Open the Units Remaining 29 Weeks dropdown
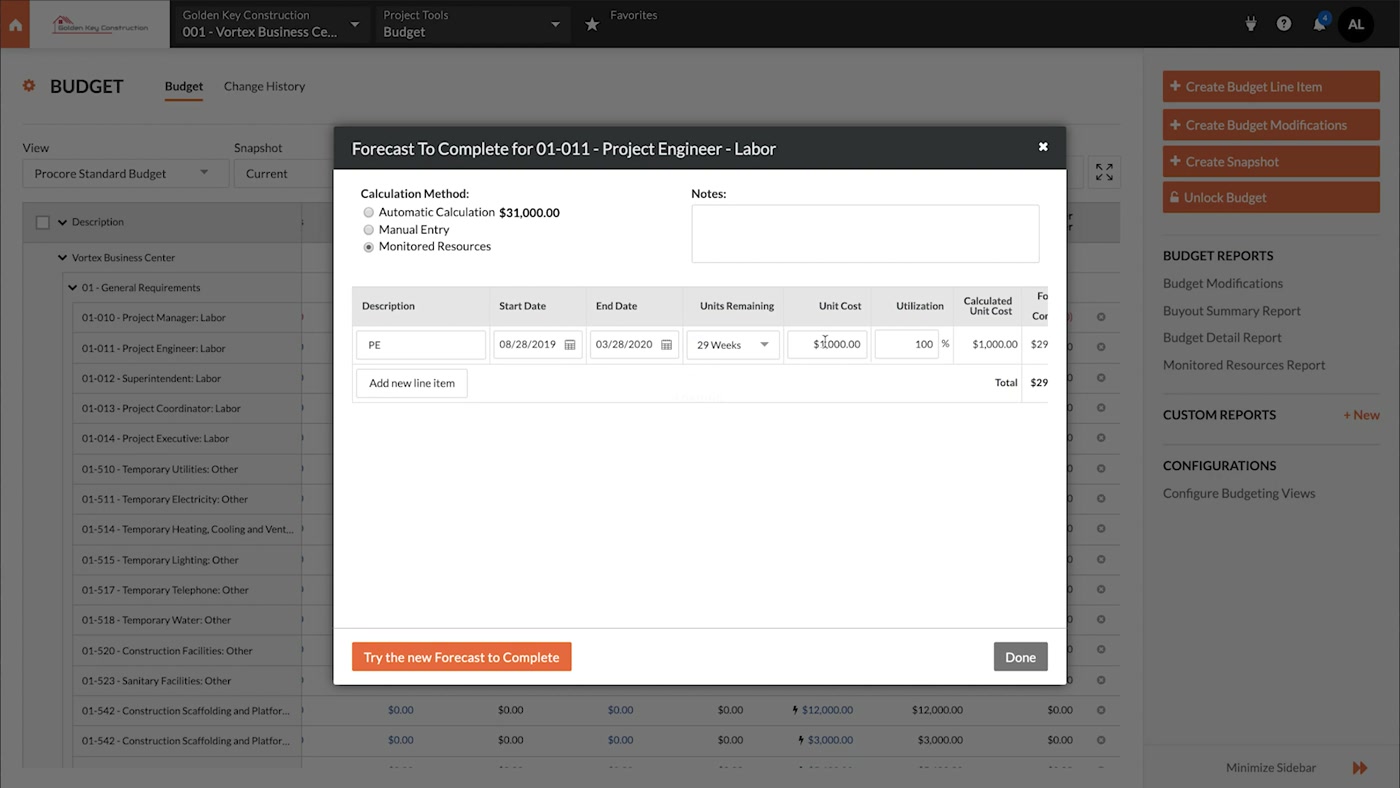The width and height of the screenshot is (1400, 788). [733, 345]
